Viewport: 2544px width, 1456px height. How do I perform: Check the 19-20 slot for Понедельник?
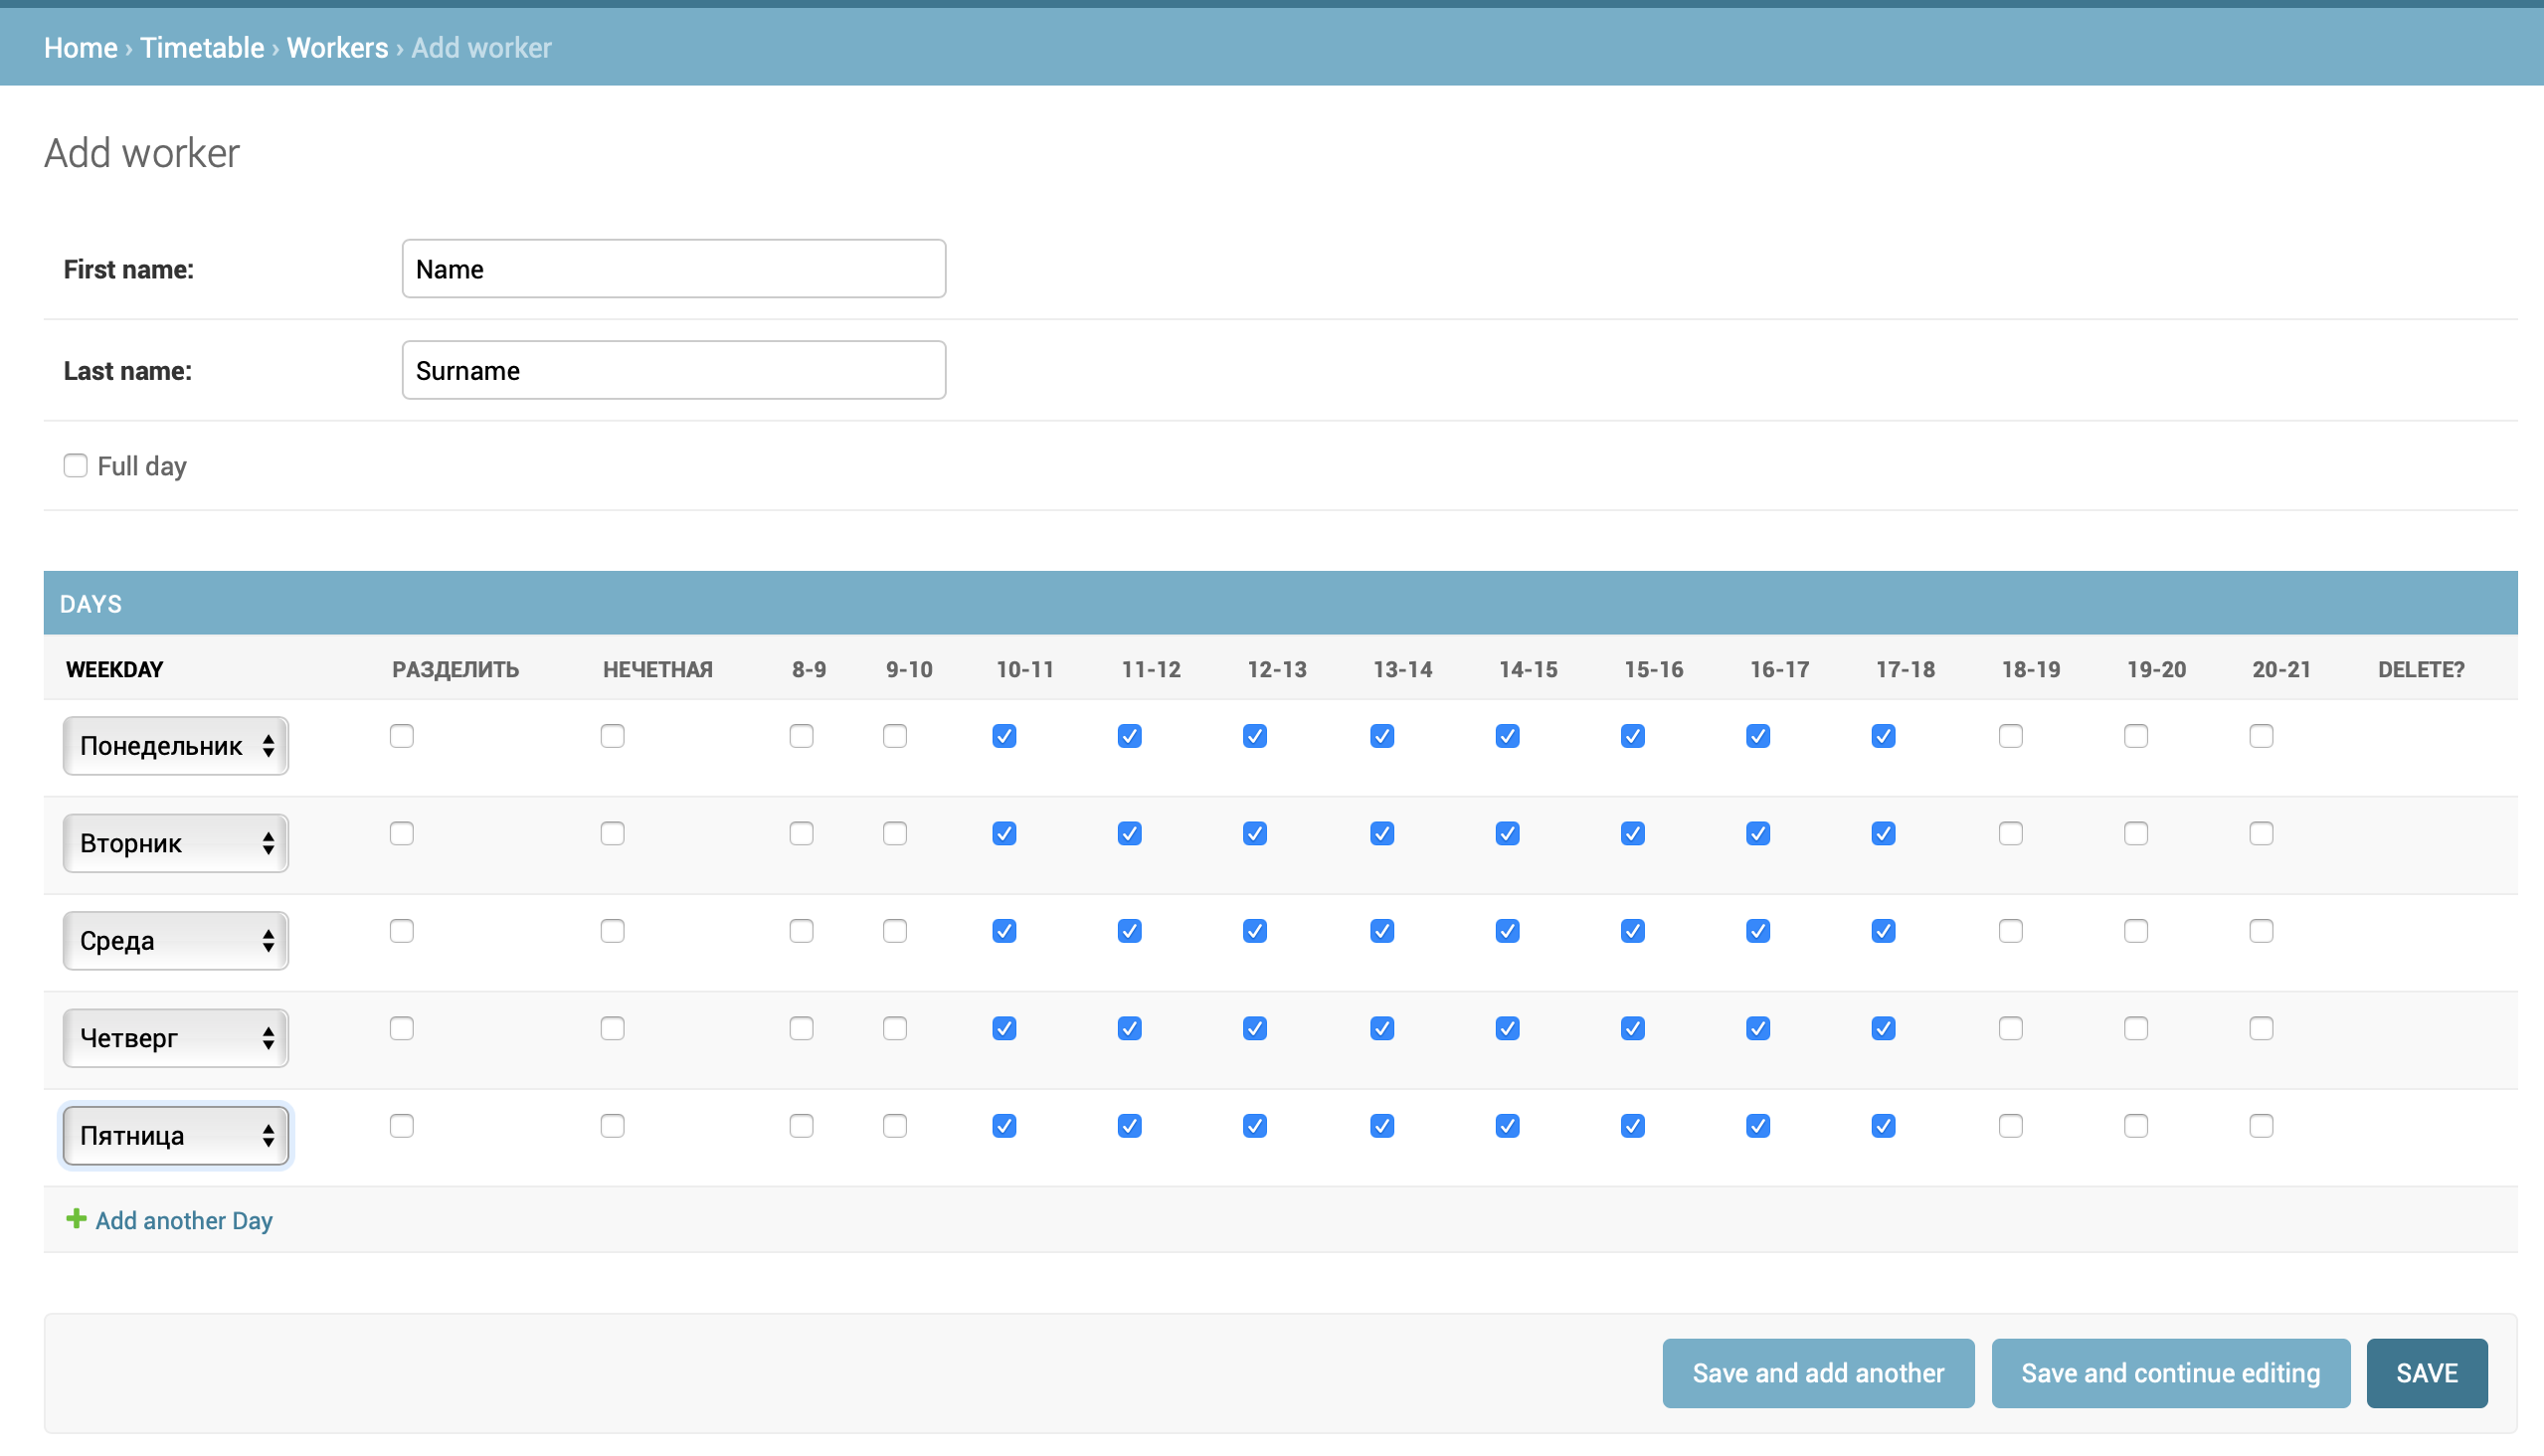click(2136, 736)
